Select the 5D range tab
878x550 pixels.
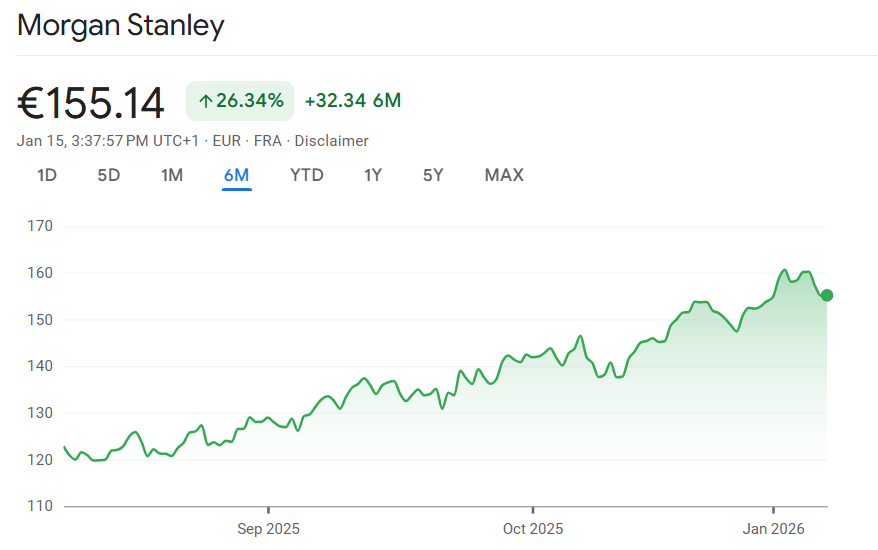[109, 175]
